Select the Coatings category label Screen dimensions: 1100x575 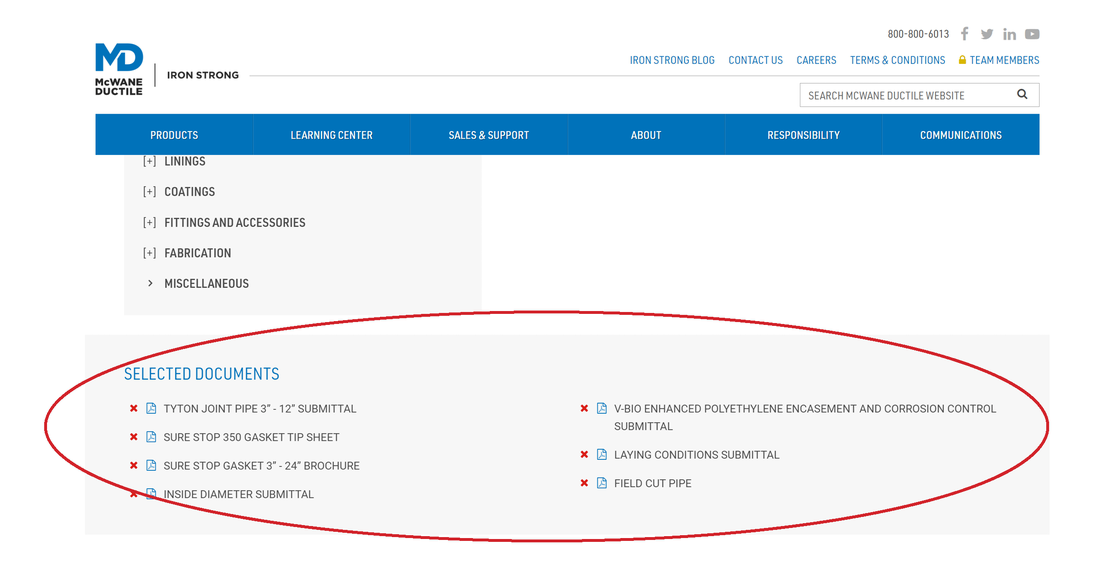click(189, 191)
